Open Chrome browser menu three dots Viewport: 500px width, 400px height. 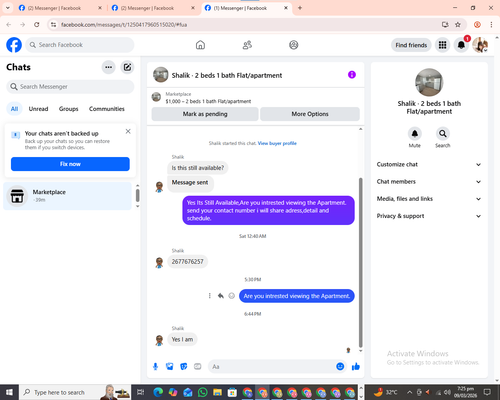[491, 25]
